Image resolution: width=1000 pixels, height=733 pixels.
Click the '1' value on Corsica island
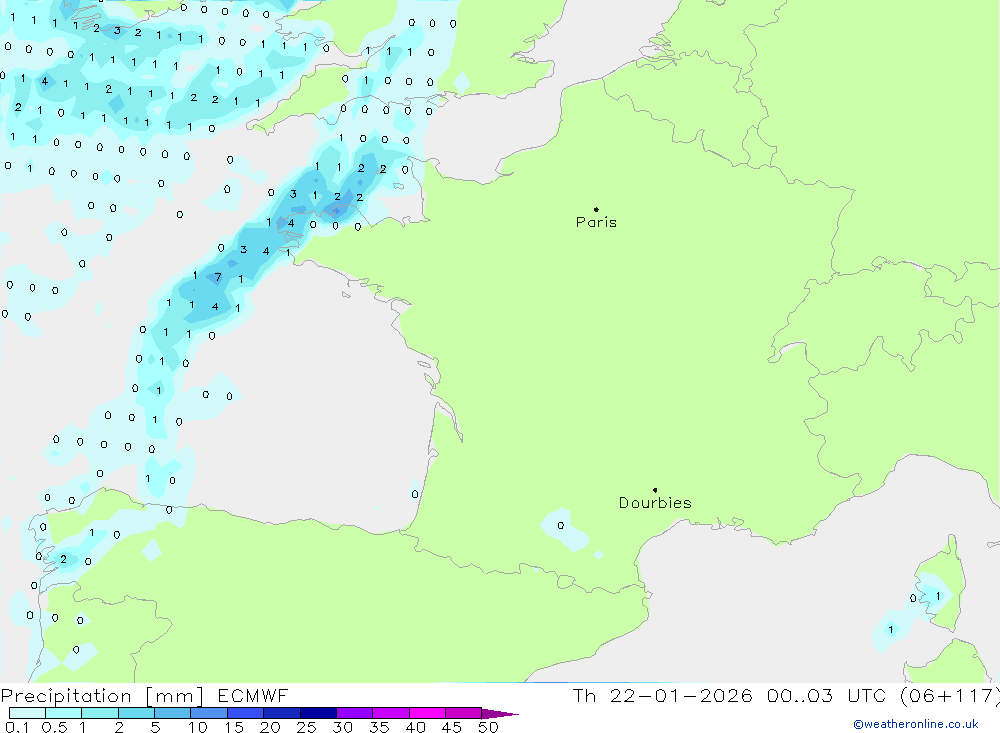(938, 596)
